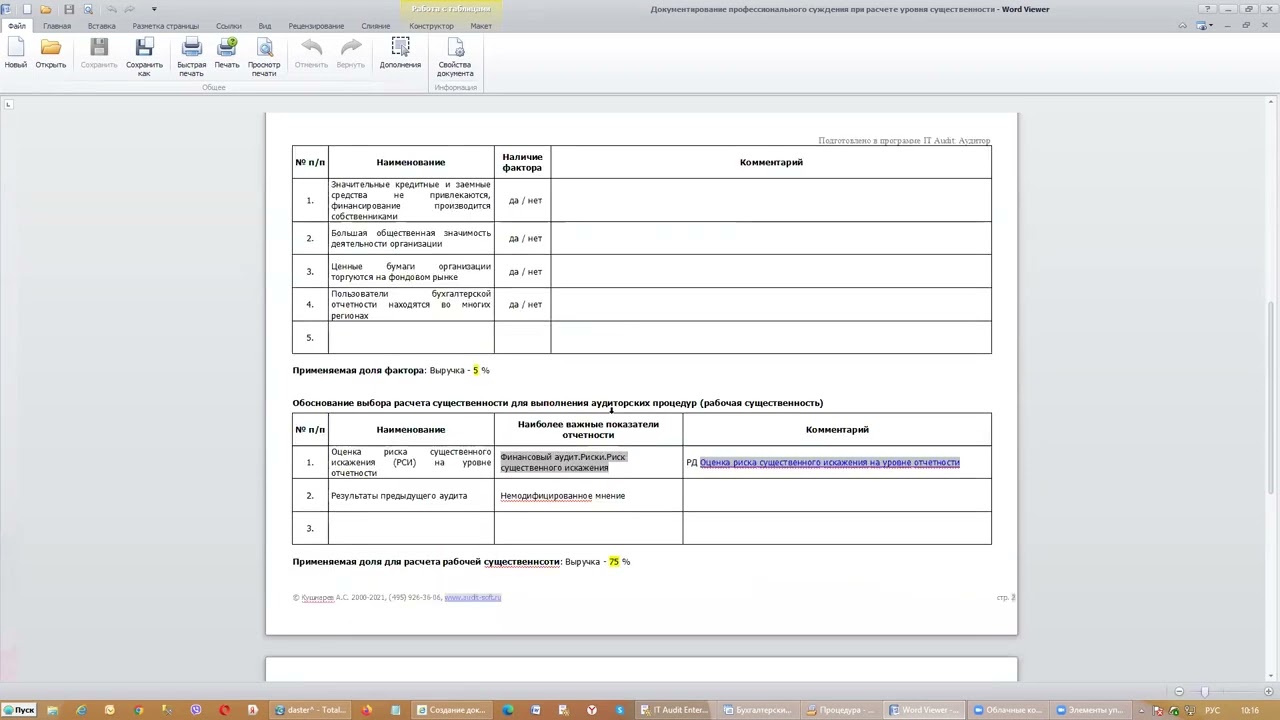Screen dimensions: 1280x720
Task: Click quick access print preview icon
Action: click(x=88, y=9)
